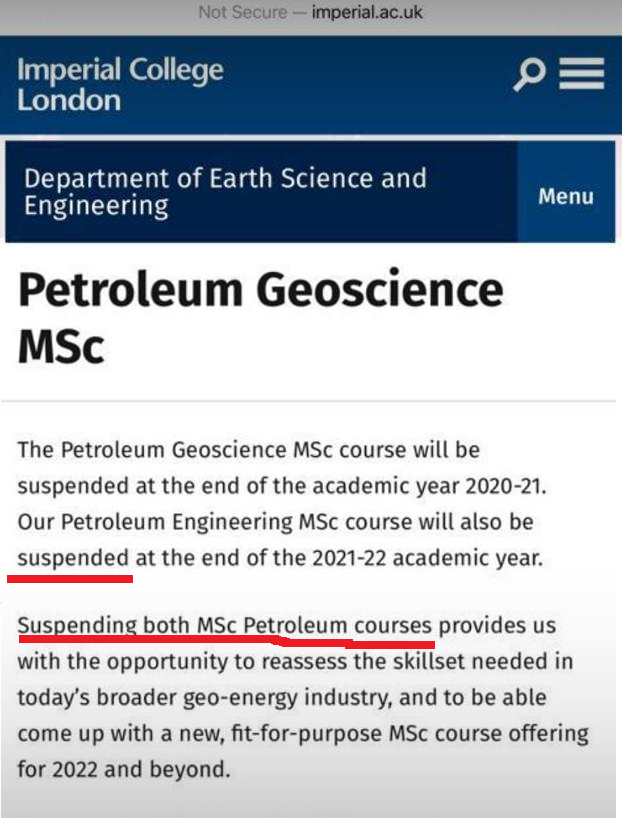622x818 pixels.
Task: Click the Petroleum Geoscience MSc heading
Action: [260, 316]
